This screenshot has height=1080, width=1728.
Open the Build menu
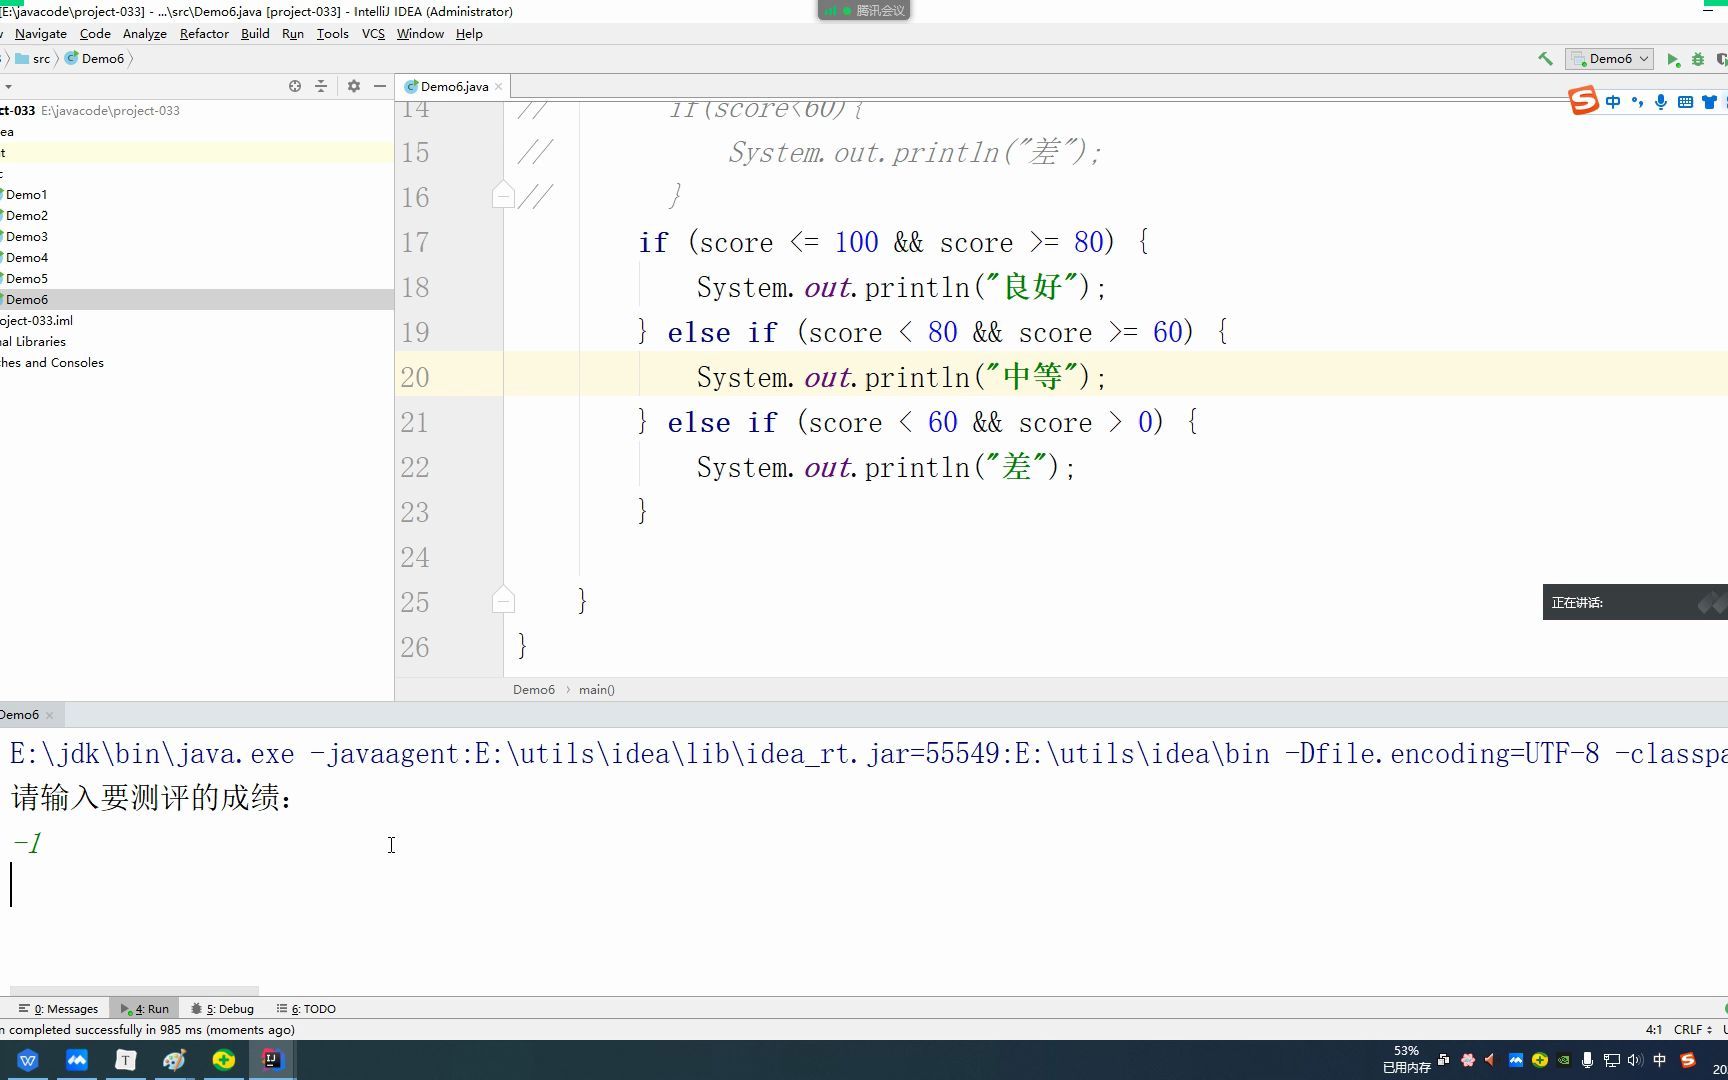(255, 34)
